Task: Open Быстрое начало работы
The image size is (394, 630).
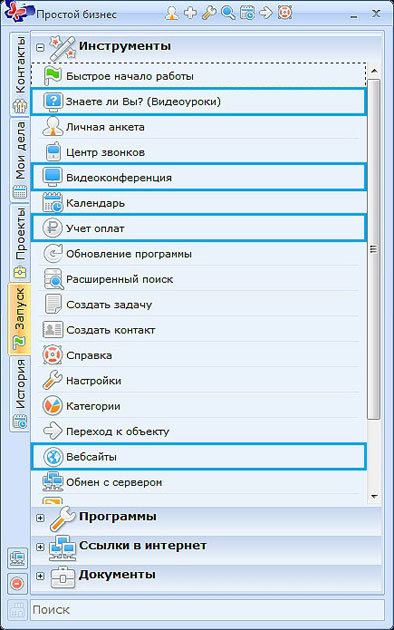Action: 198,76
